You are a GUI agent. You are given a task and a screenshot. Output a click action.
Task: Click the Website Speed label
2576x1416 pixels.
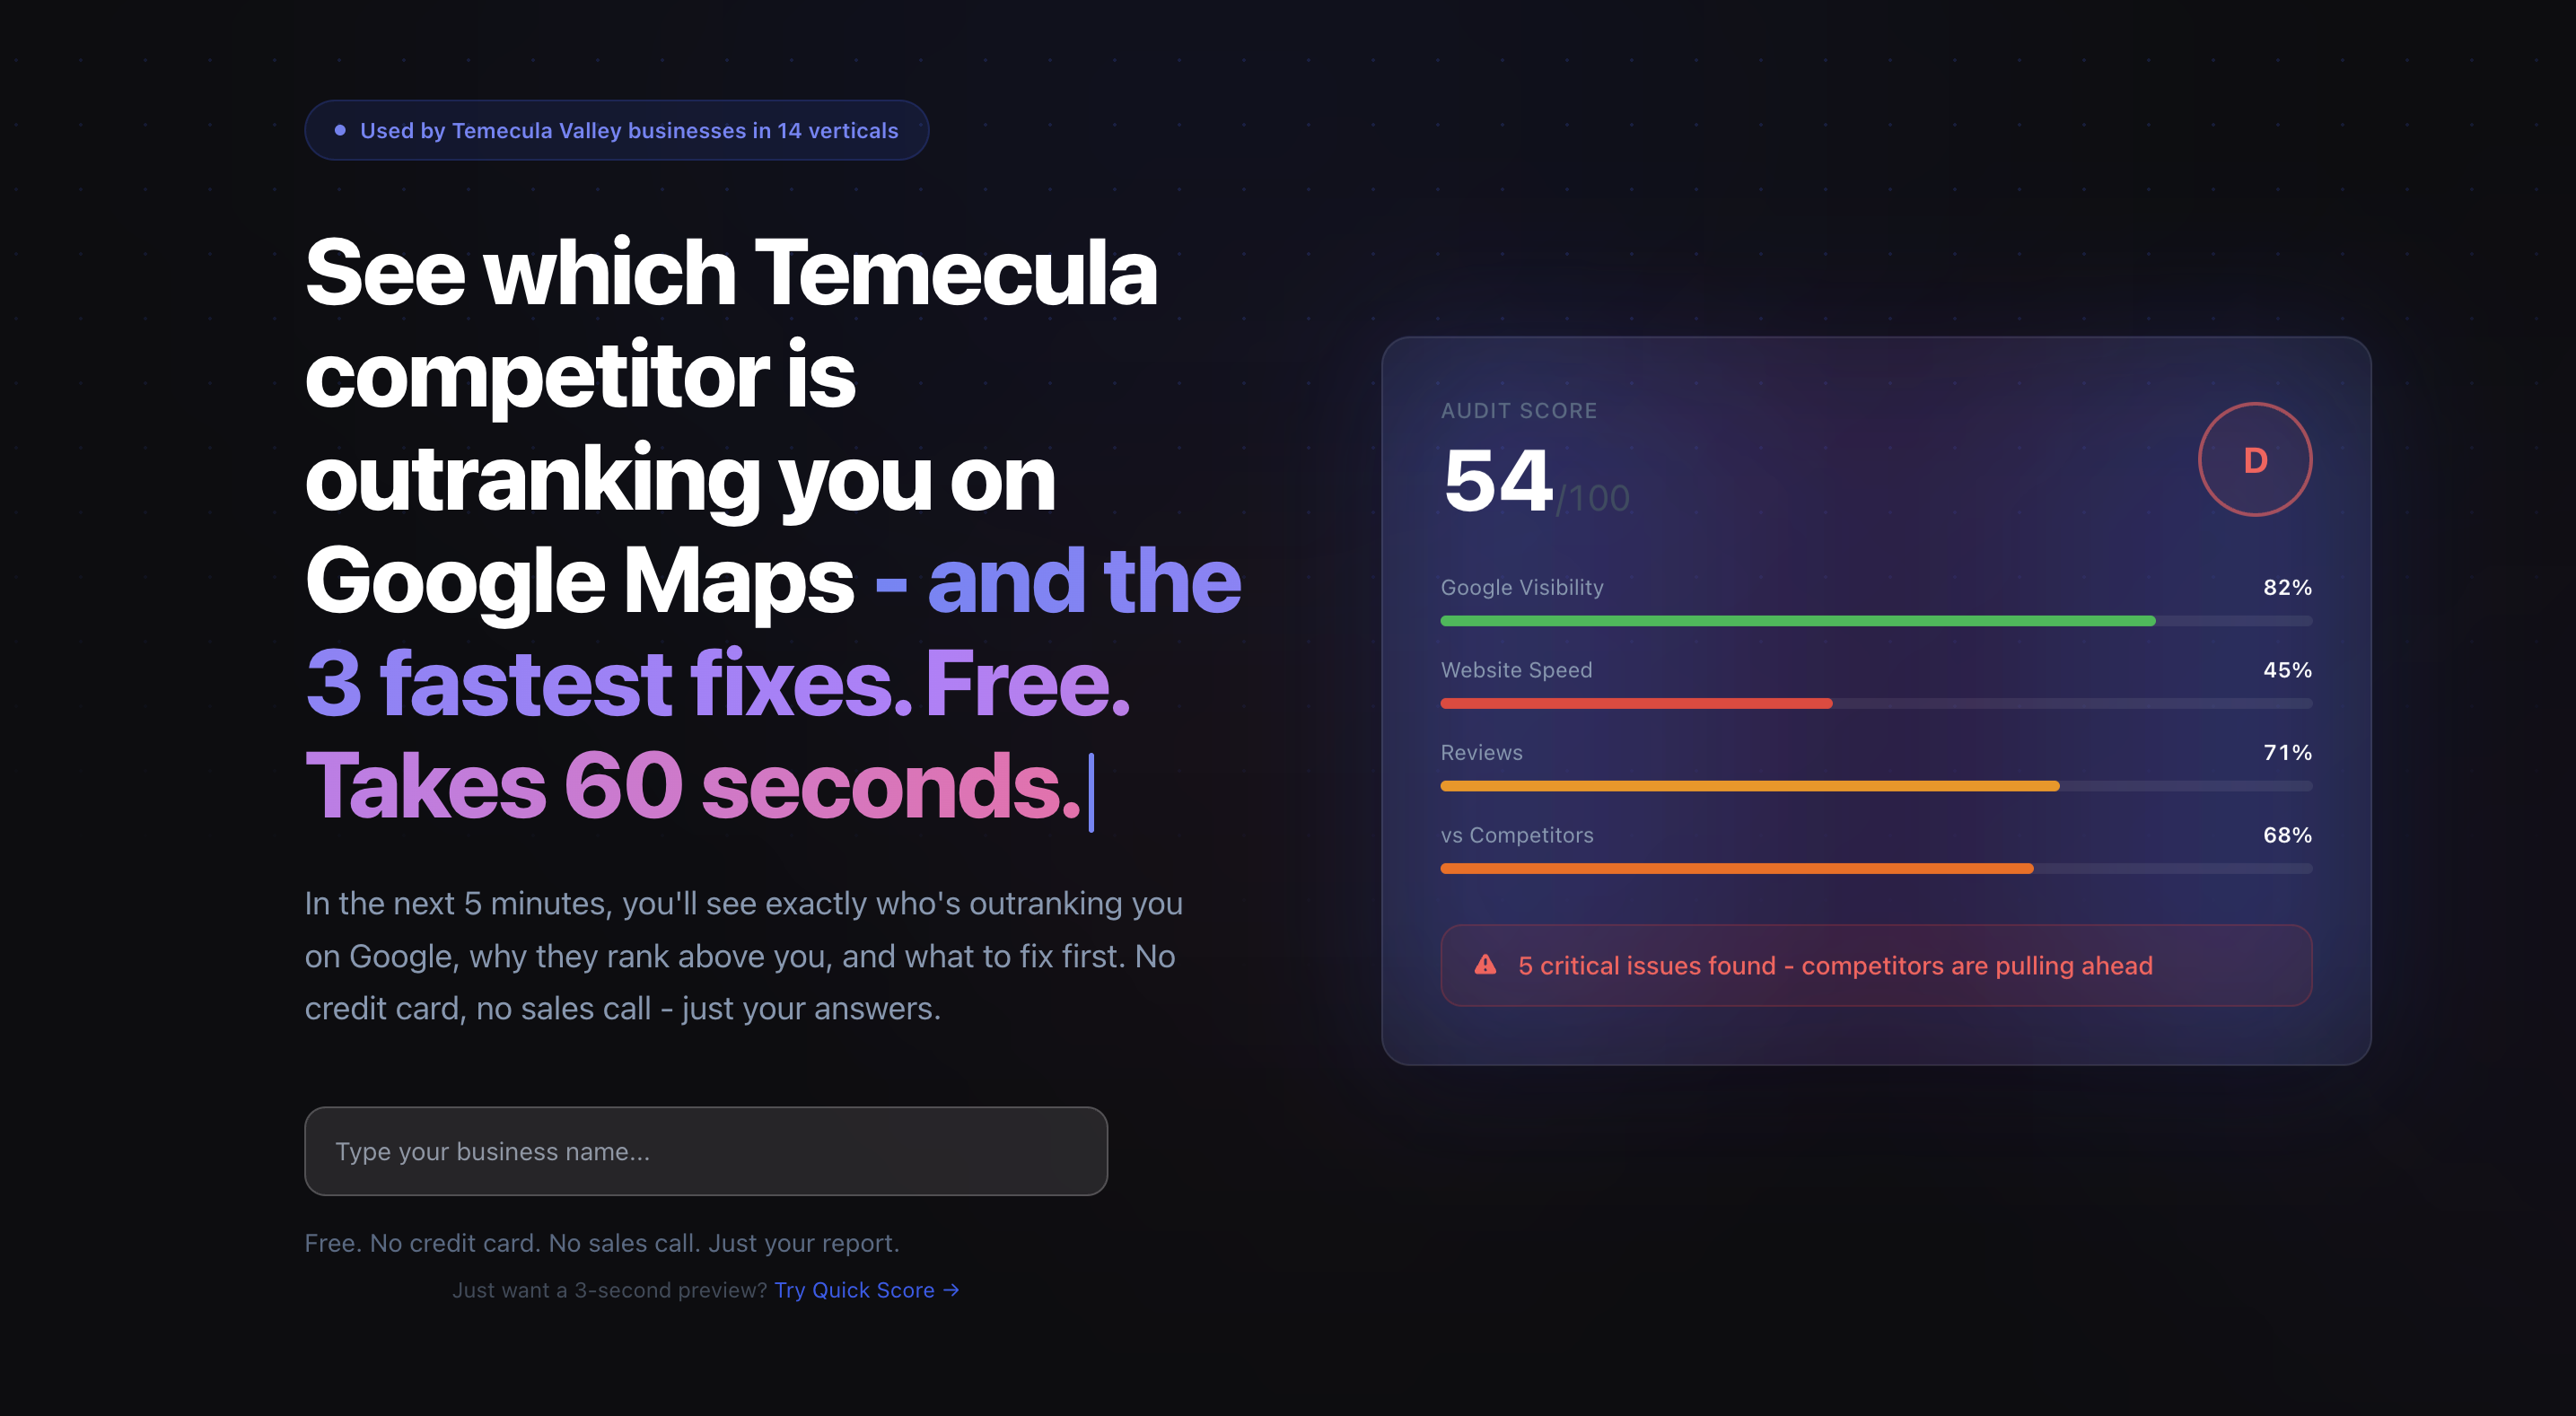click(1516, 670)
